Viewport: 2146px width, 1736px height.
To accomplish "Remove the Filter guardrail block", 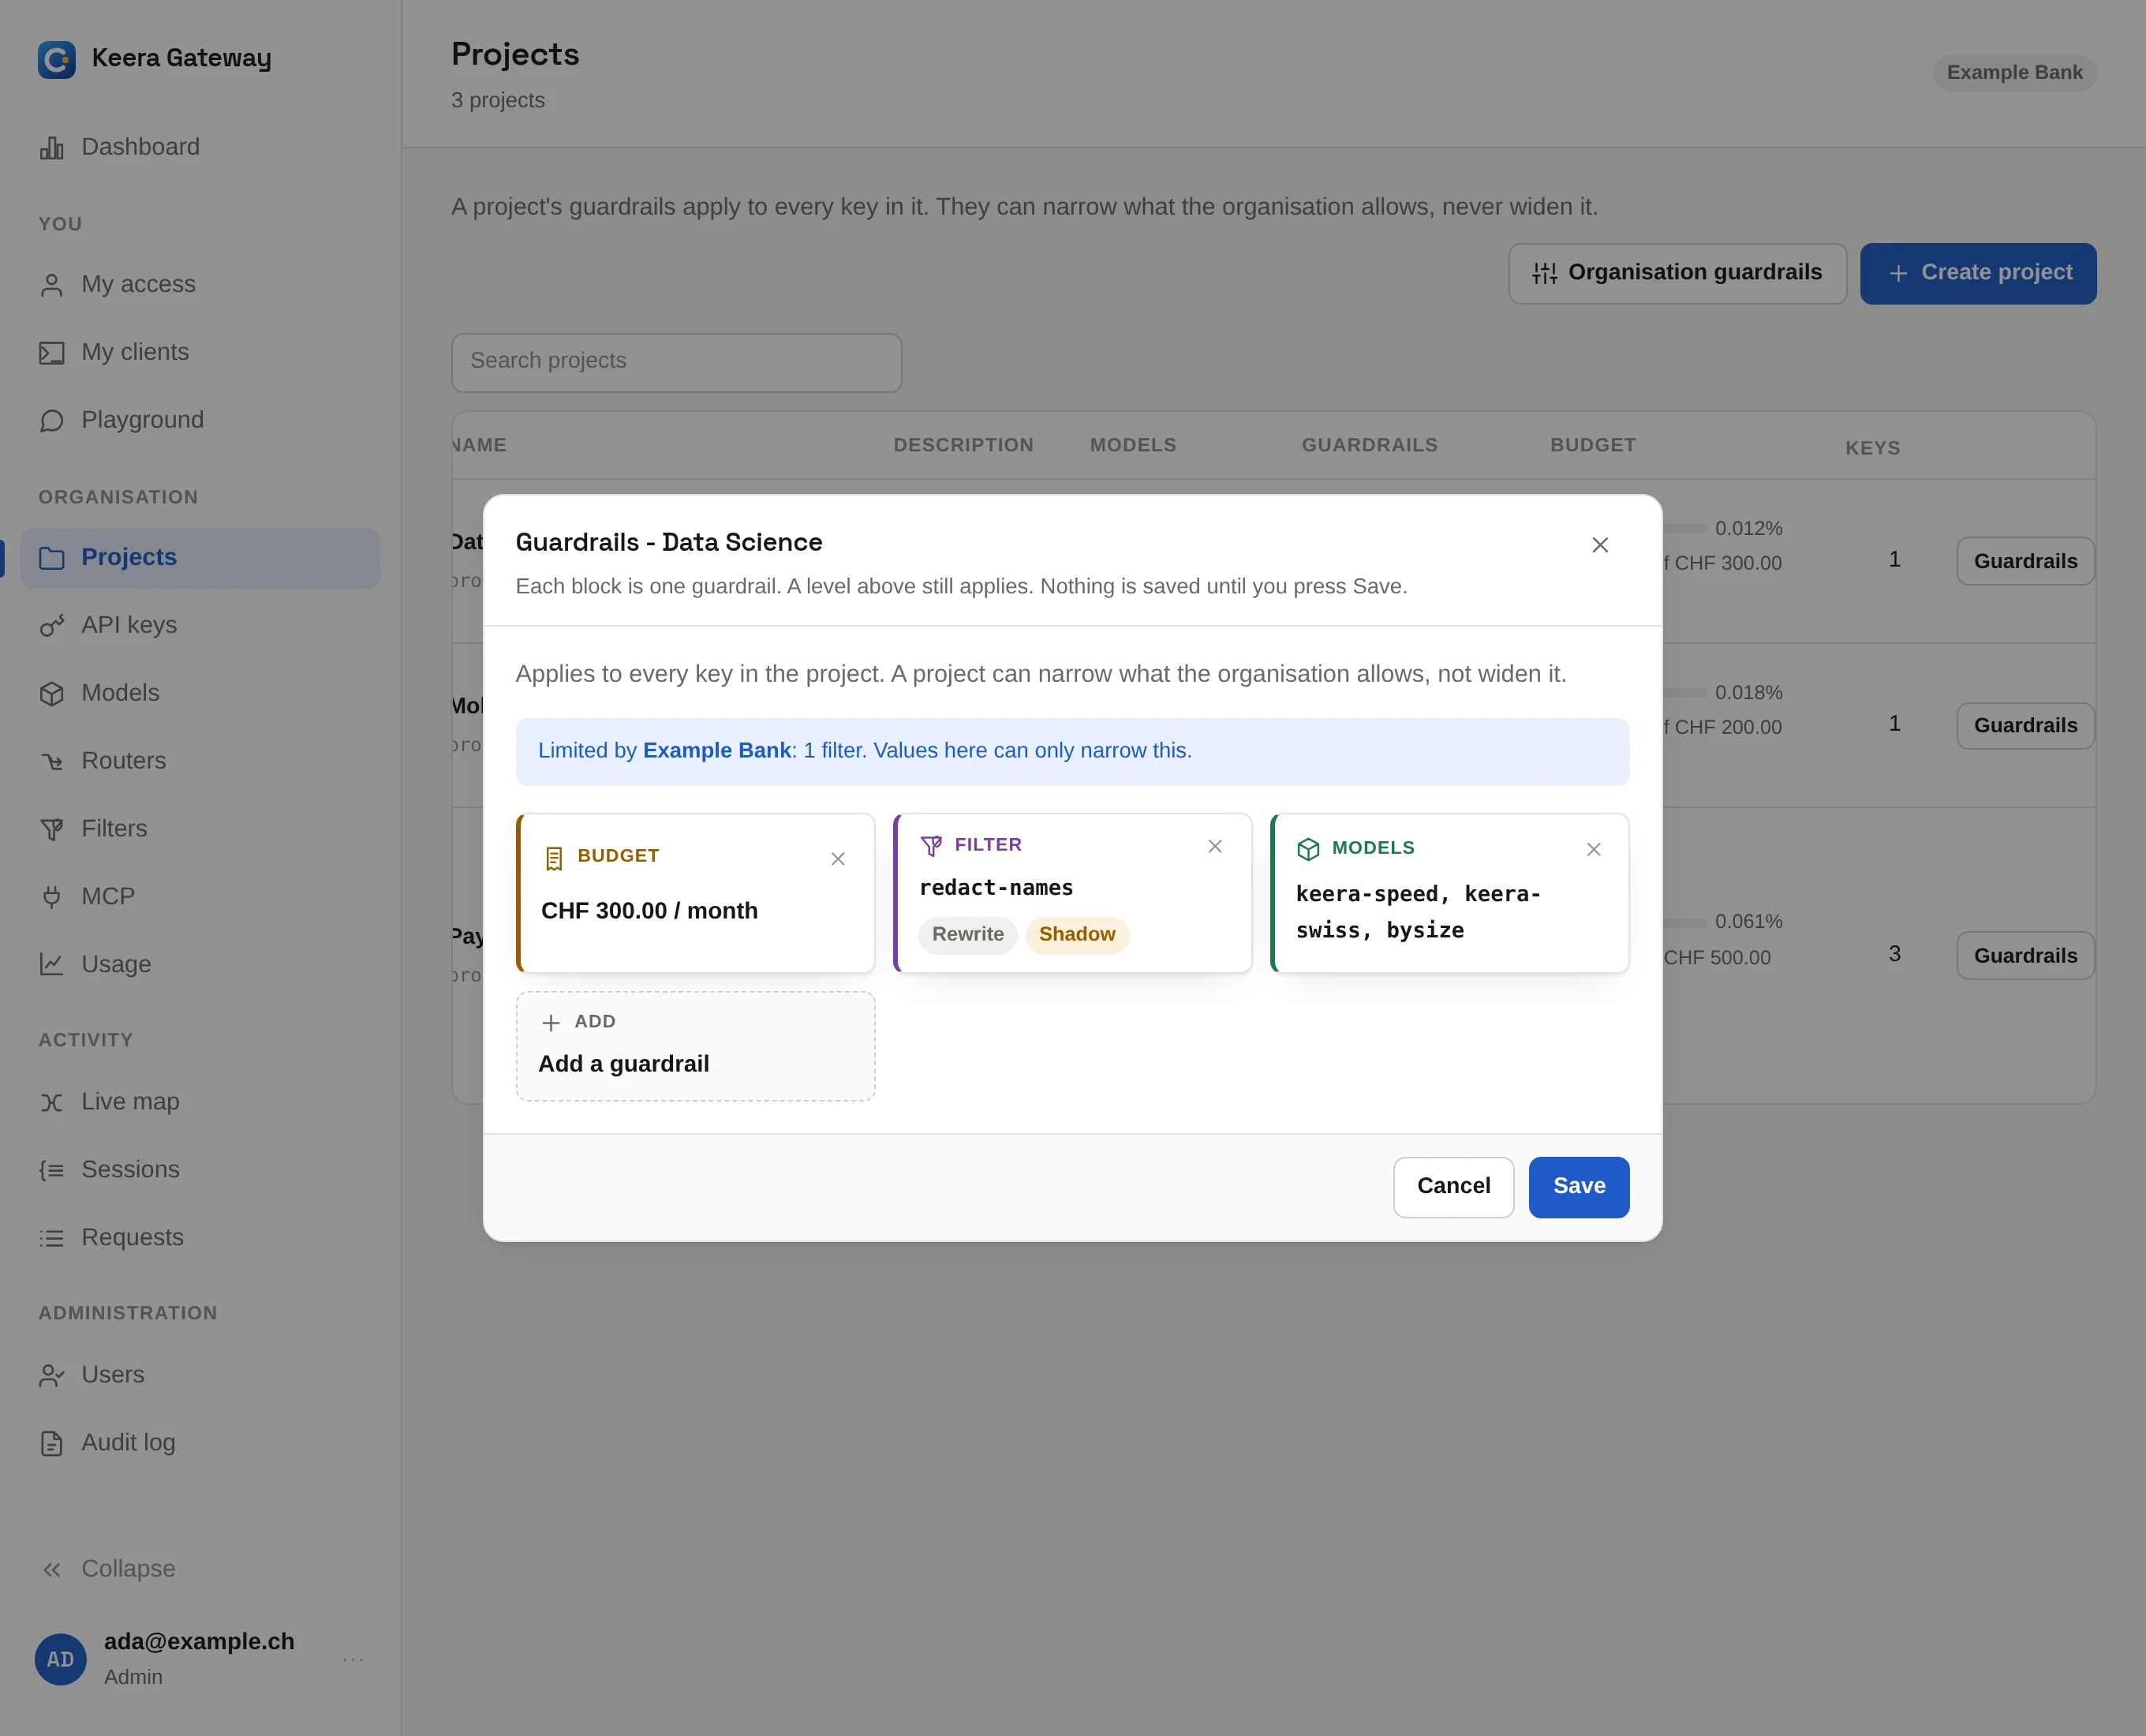I will click(1215, 846).
